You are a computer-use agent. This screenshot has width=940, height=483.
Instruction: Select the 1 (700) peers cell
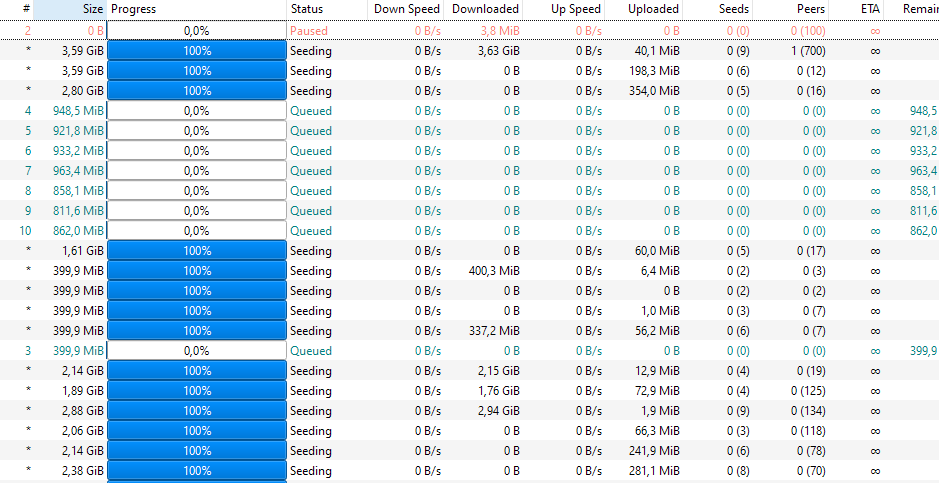coord(808,51)
